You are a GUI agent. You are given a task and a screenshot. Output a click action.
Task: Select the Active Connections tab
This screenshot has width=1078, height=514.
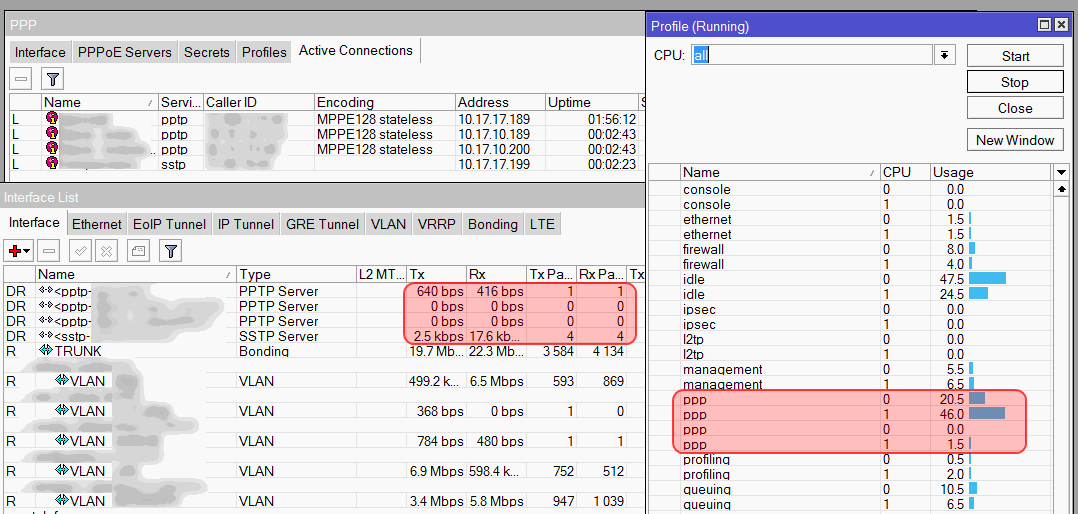coord(355,51)
